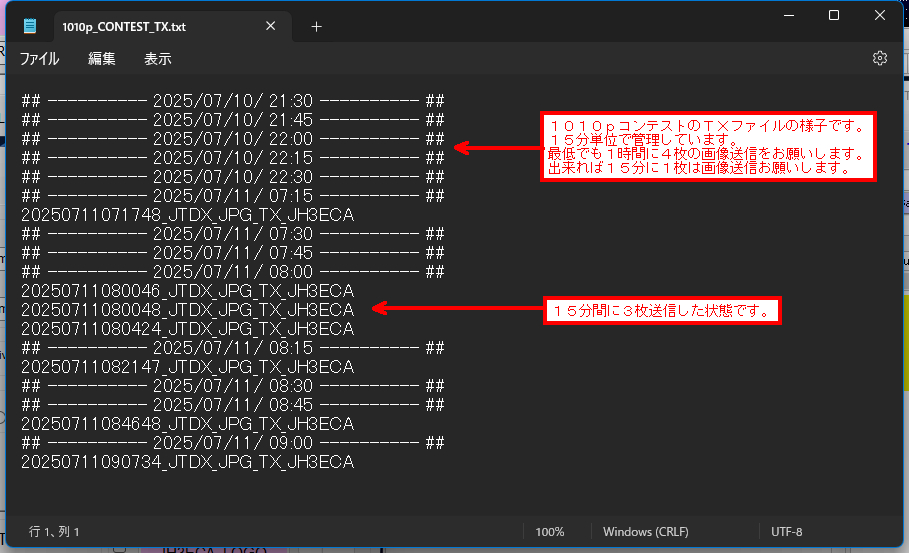The width and height of the screenshot is (909, 553).
Task: Minimize the Notepad window
Action: point(788,16)
